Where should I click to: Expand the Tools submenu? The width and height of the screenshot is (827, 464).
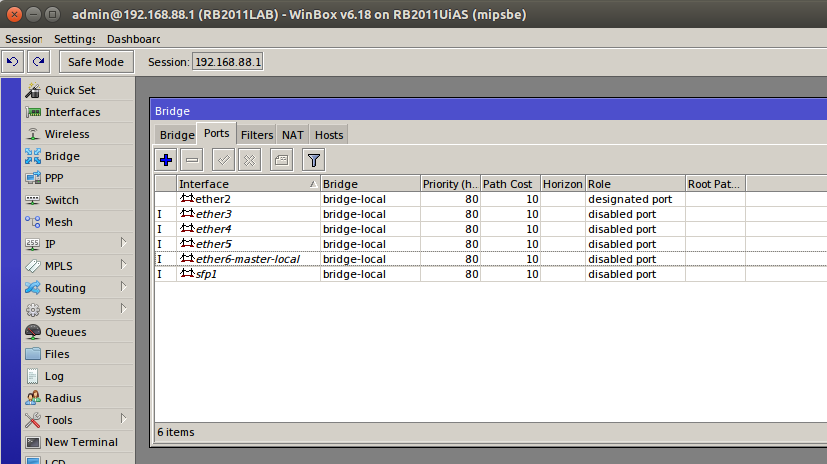(x=123, y=419)
